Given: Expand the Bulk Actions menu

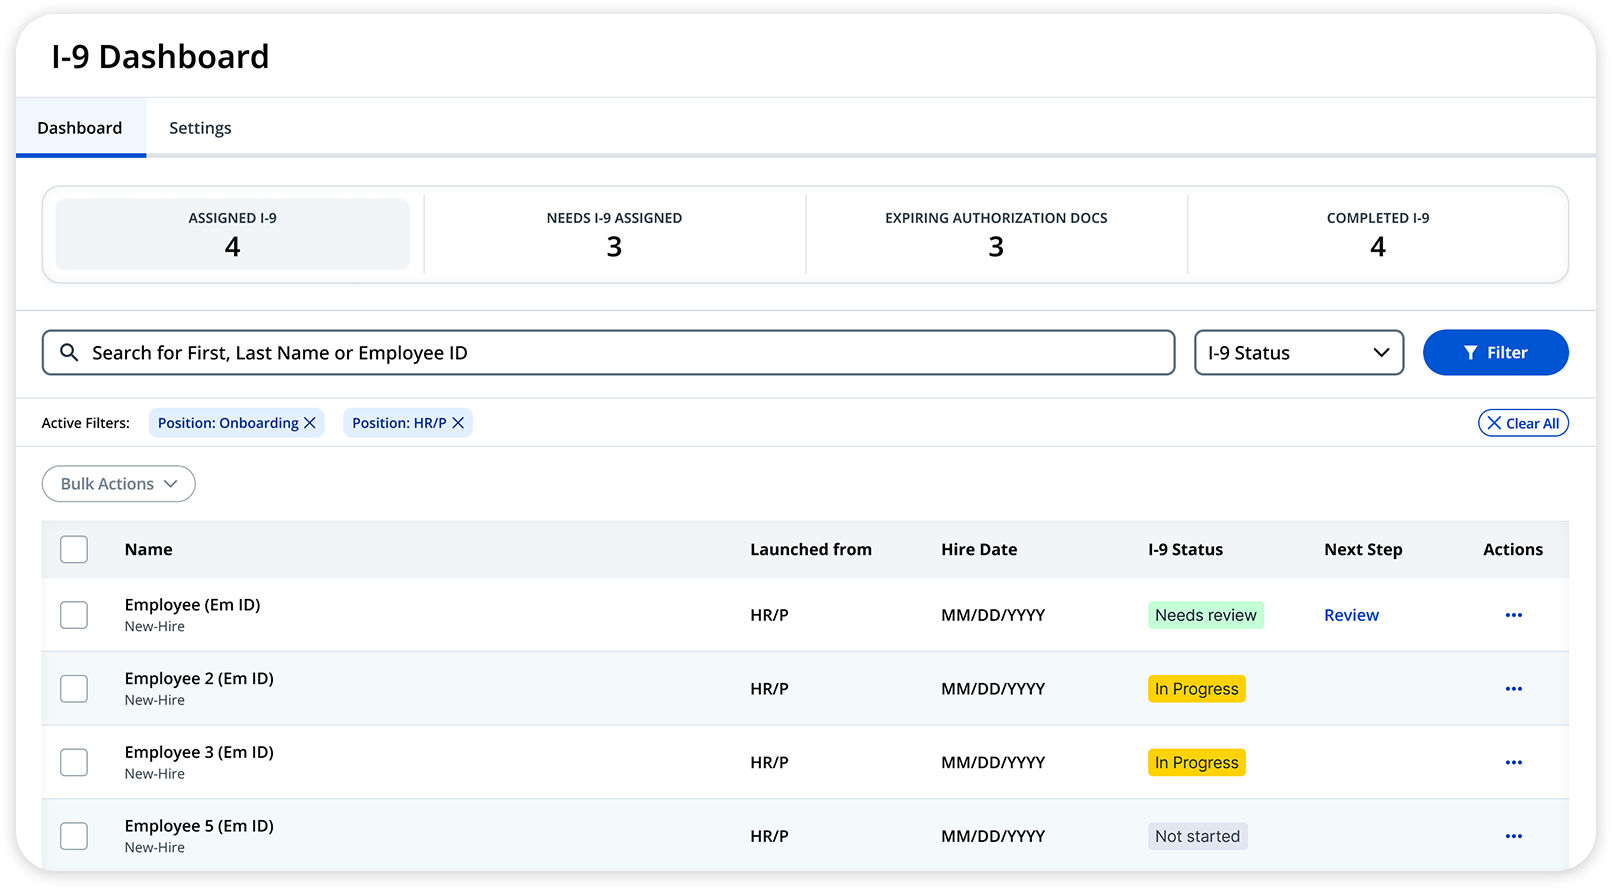Looking at the screenshot, I should [119, 484].
